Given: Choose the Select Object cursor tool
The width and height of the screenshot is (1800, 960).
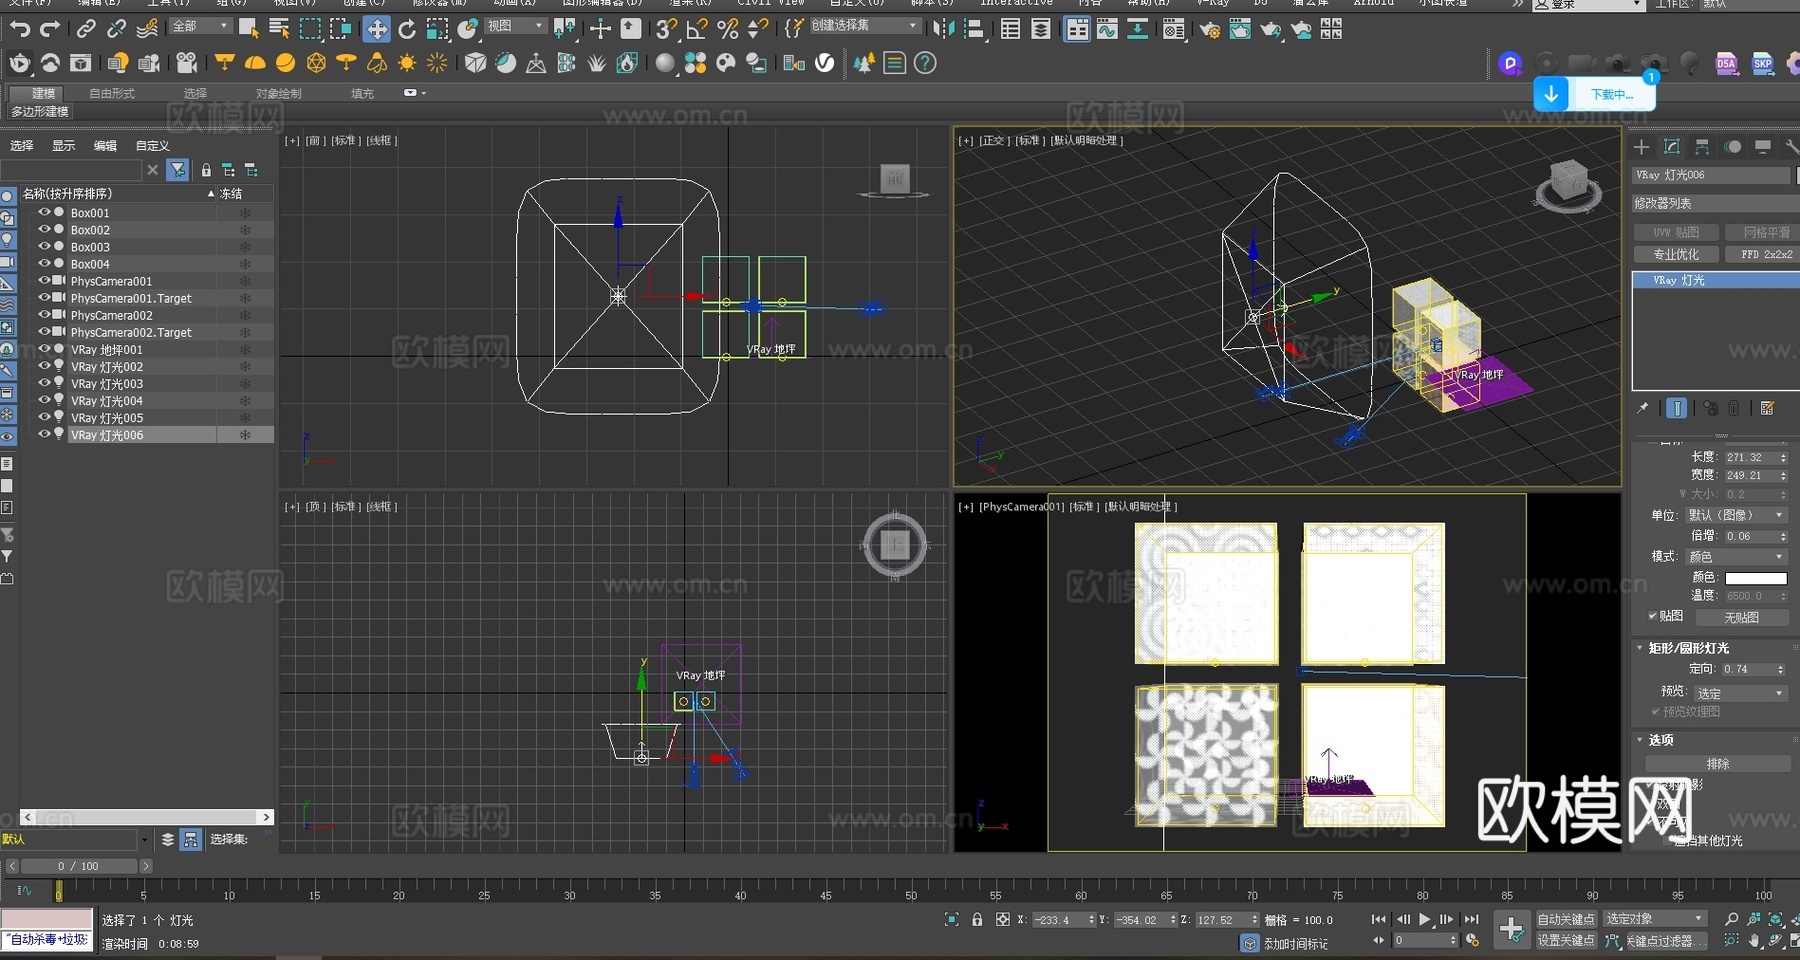Looking at the screenshot, I should (x=249, y=29).
